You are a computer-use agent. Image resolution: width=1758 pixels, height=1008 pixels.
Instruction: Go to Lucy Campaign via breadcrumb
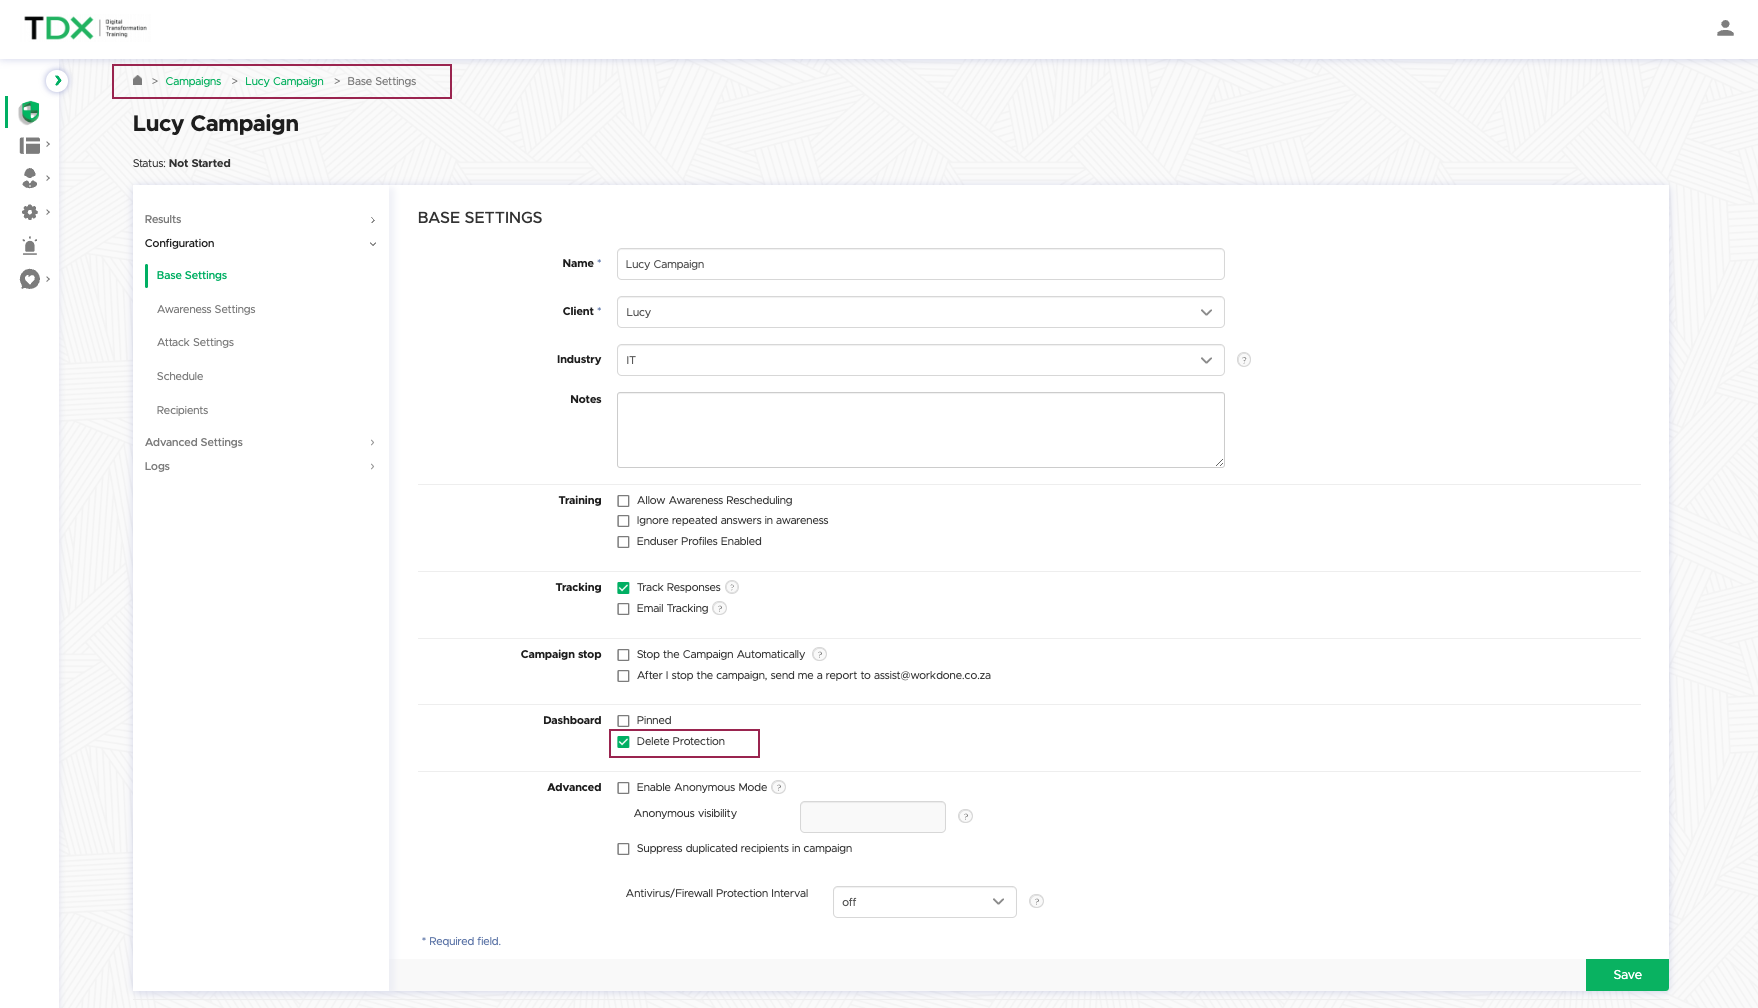(x=284, y=81)
